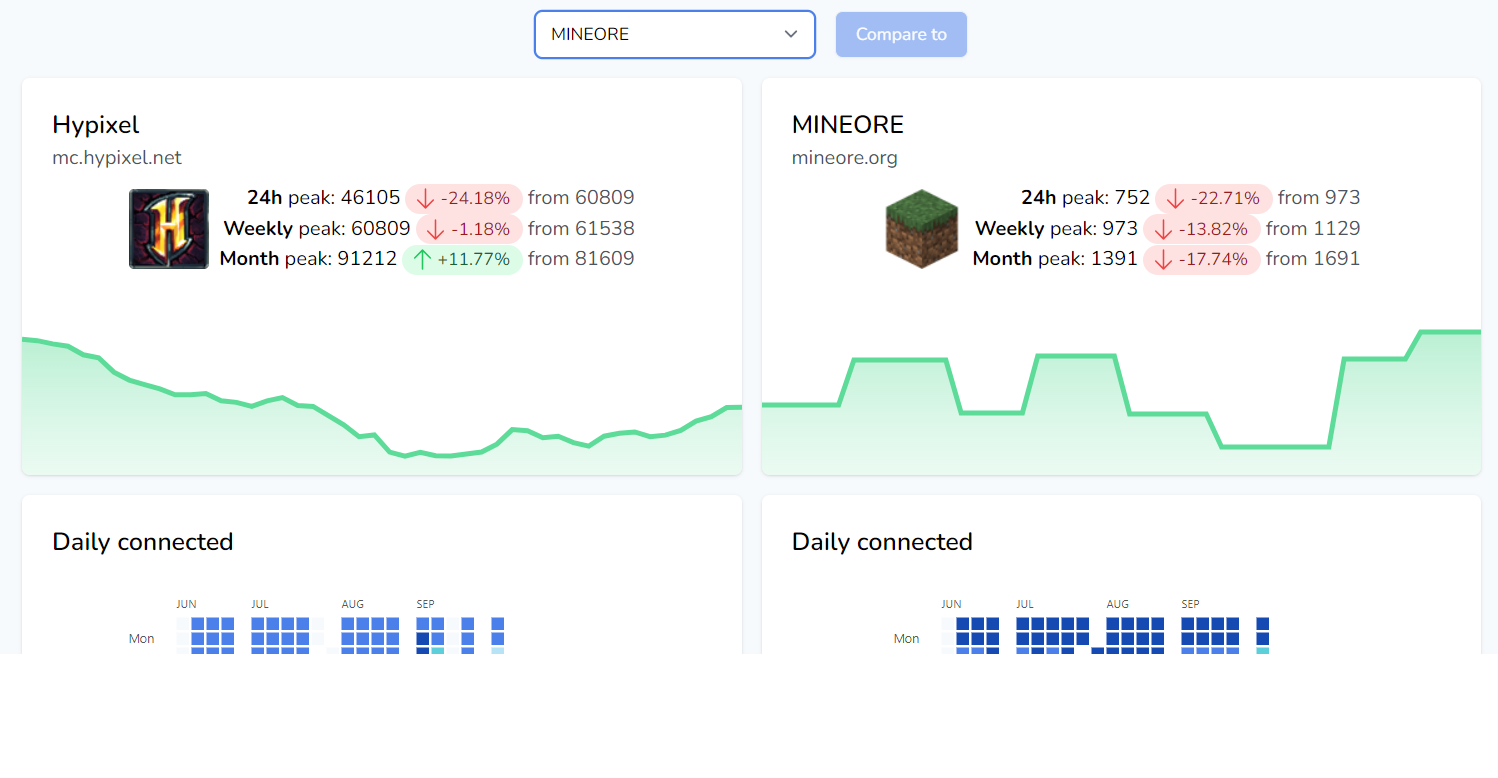The height and width of the screenshot is (778, 1498).
Task: Click the Hypixel player count line chart
Action: coord(382,405)
